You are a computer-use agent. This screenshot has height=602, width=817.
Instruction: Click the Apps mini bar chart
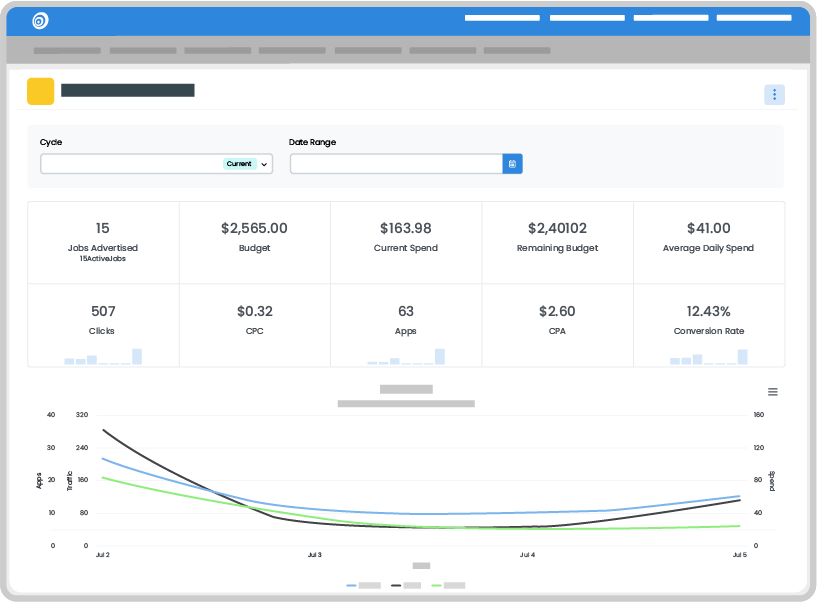(406, 357)
